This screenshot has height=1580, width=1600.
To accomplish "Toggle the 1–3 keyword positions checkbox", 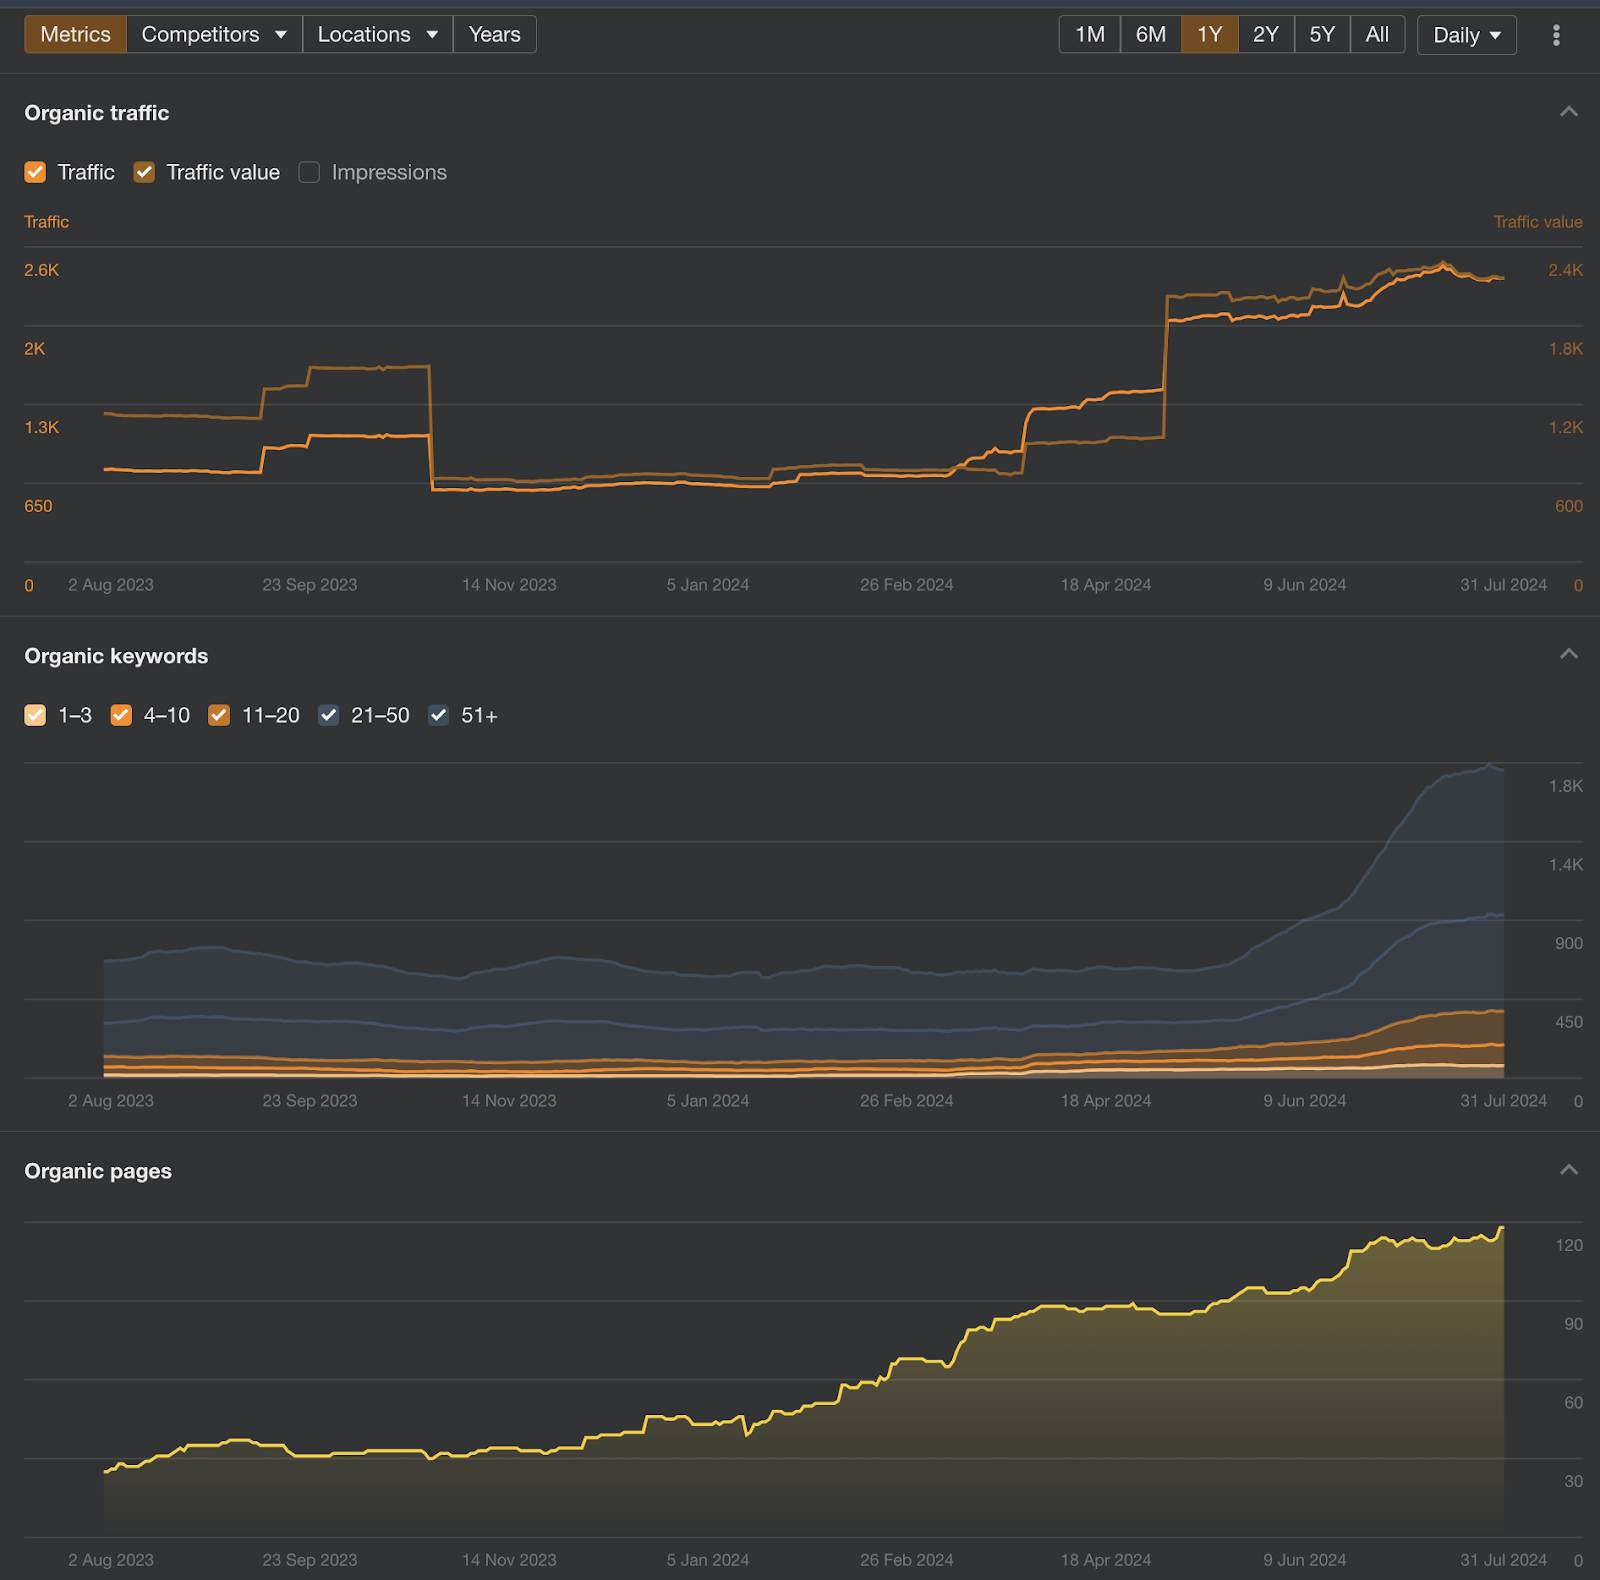I will [x=35, y=715].
